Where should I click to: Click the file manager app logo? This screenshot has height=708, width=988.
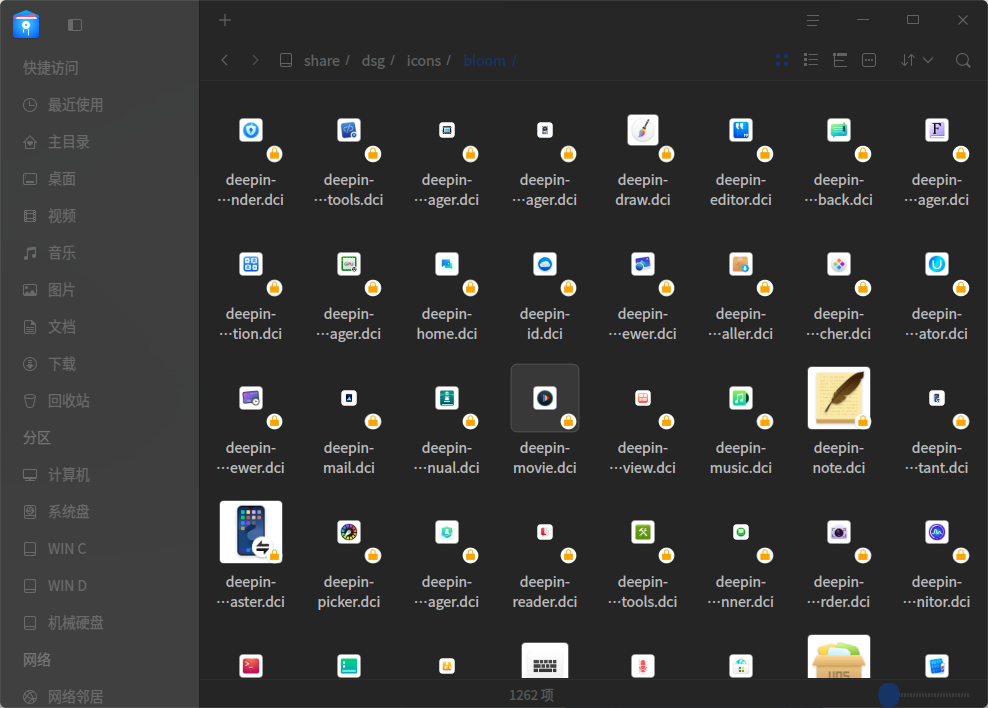coord(26,25)
